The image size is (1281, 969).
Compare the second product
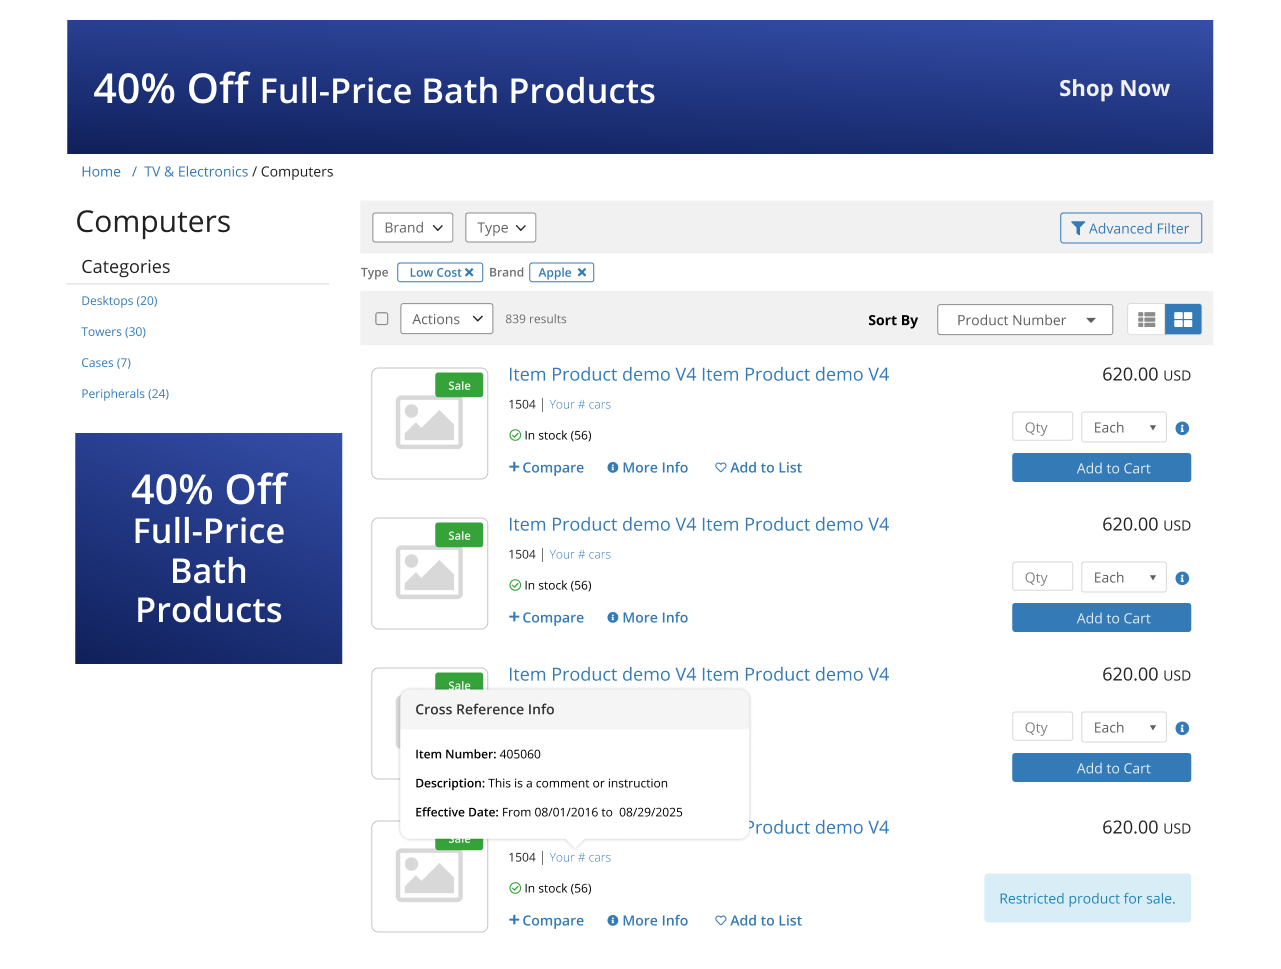pos(546,618)
